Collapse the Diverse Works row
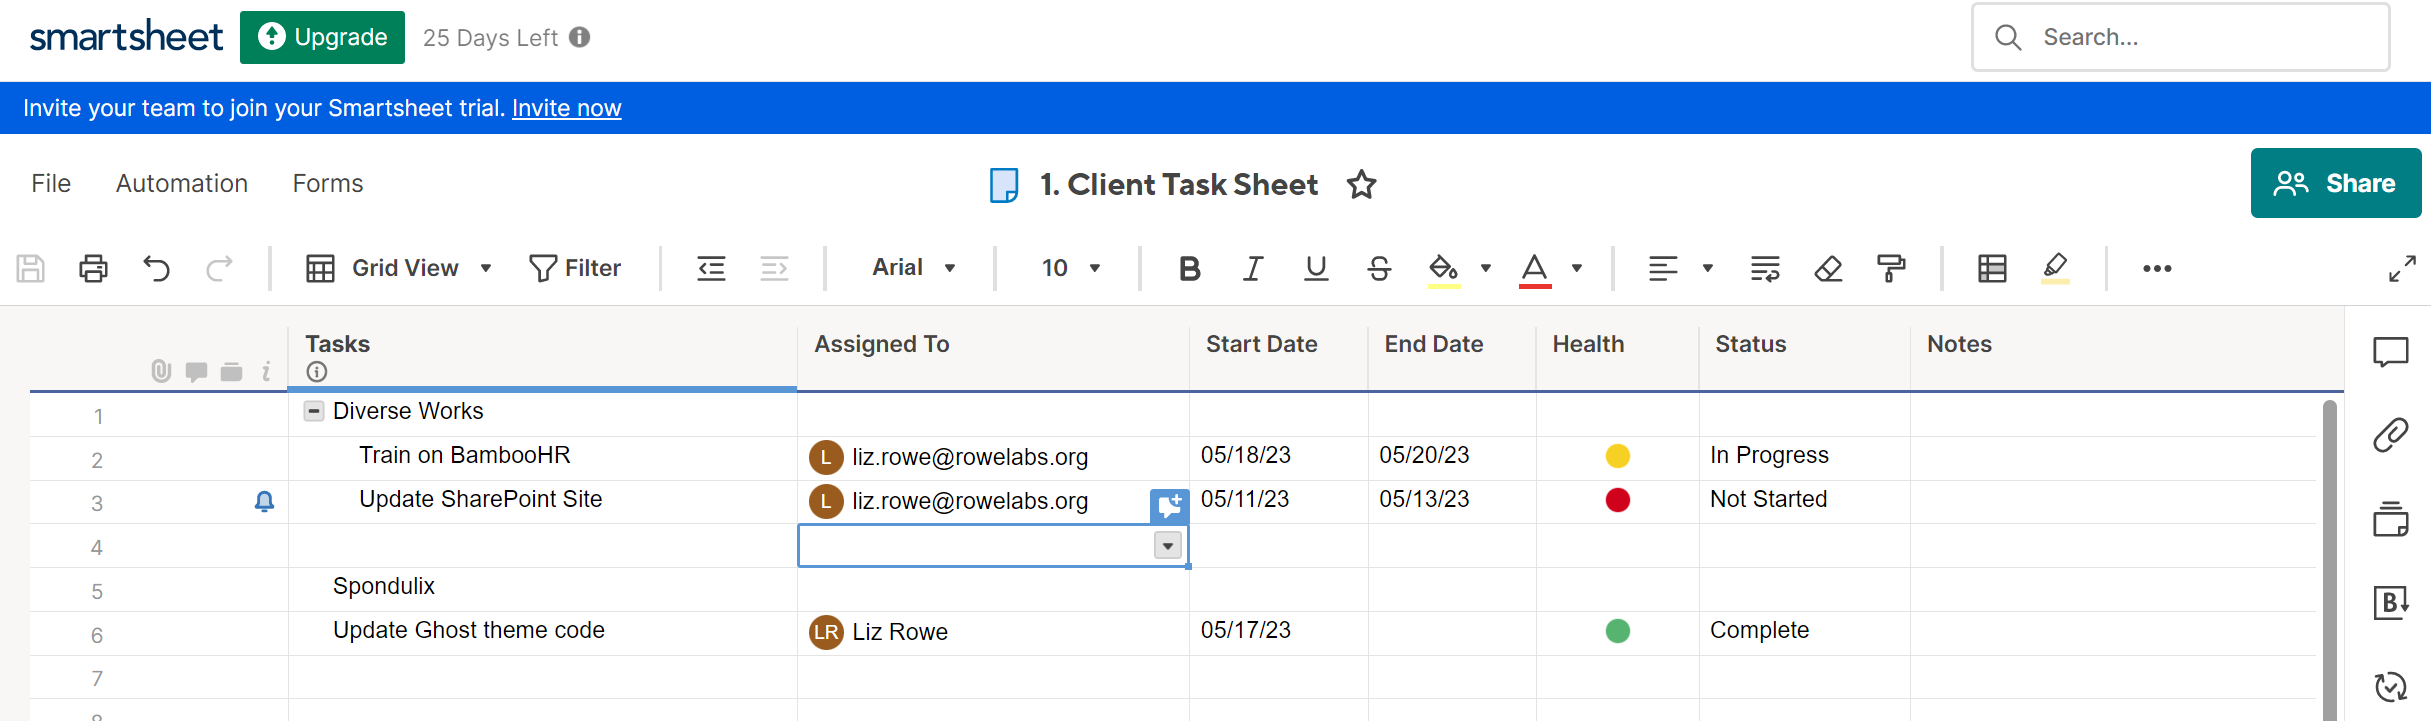This screenshot has width=2431, height=721. (x=314, y=411)
